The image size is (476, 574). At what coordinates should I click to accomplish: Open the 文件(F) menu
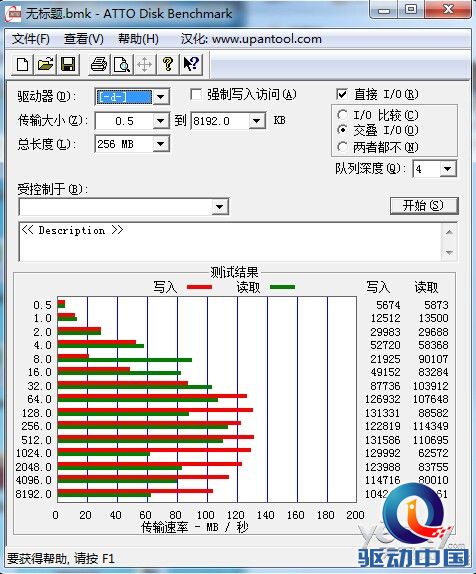pos(31,39)
